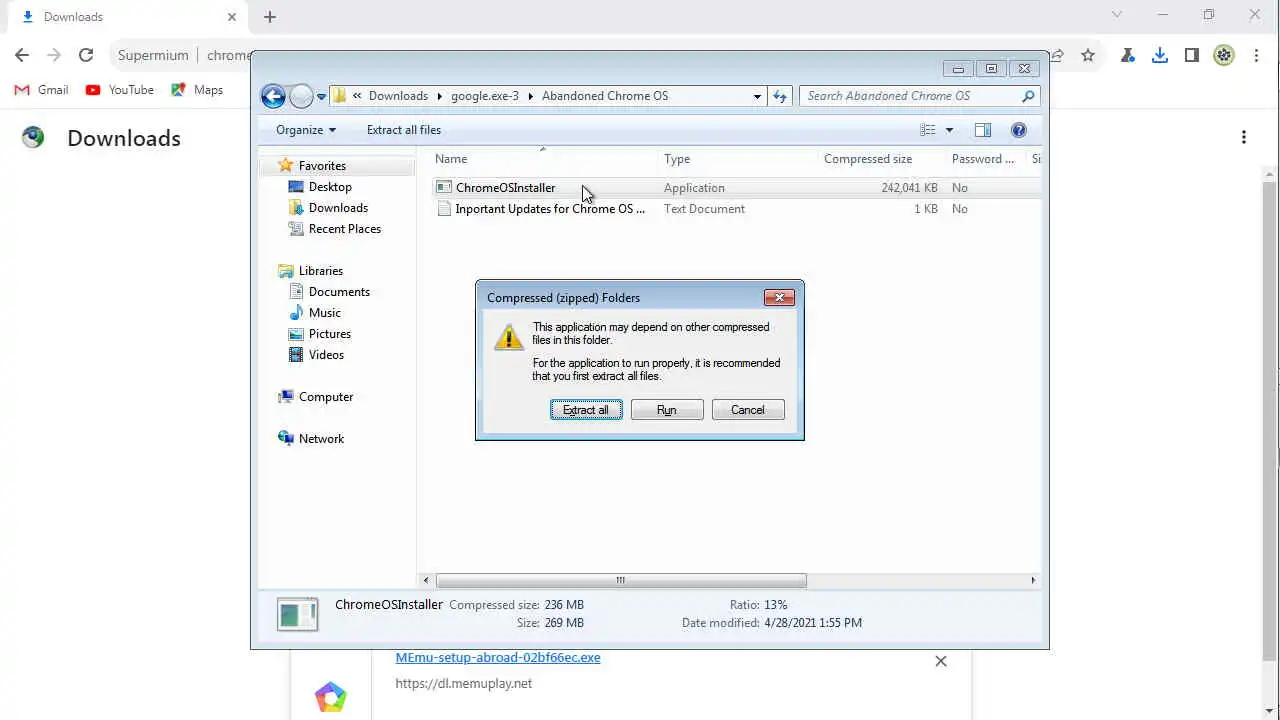The height and width of the screenshot is (720, 1280).
Task: Click the search magnifier icon
Action: pyautogui.click(x=1028, y=96)
